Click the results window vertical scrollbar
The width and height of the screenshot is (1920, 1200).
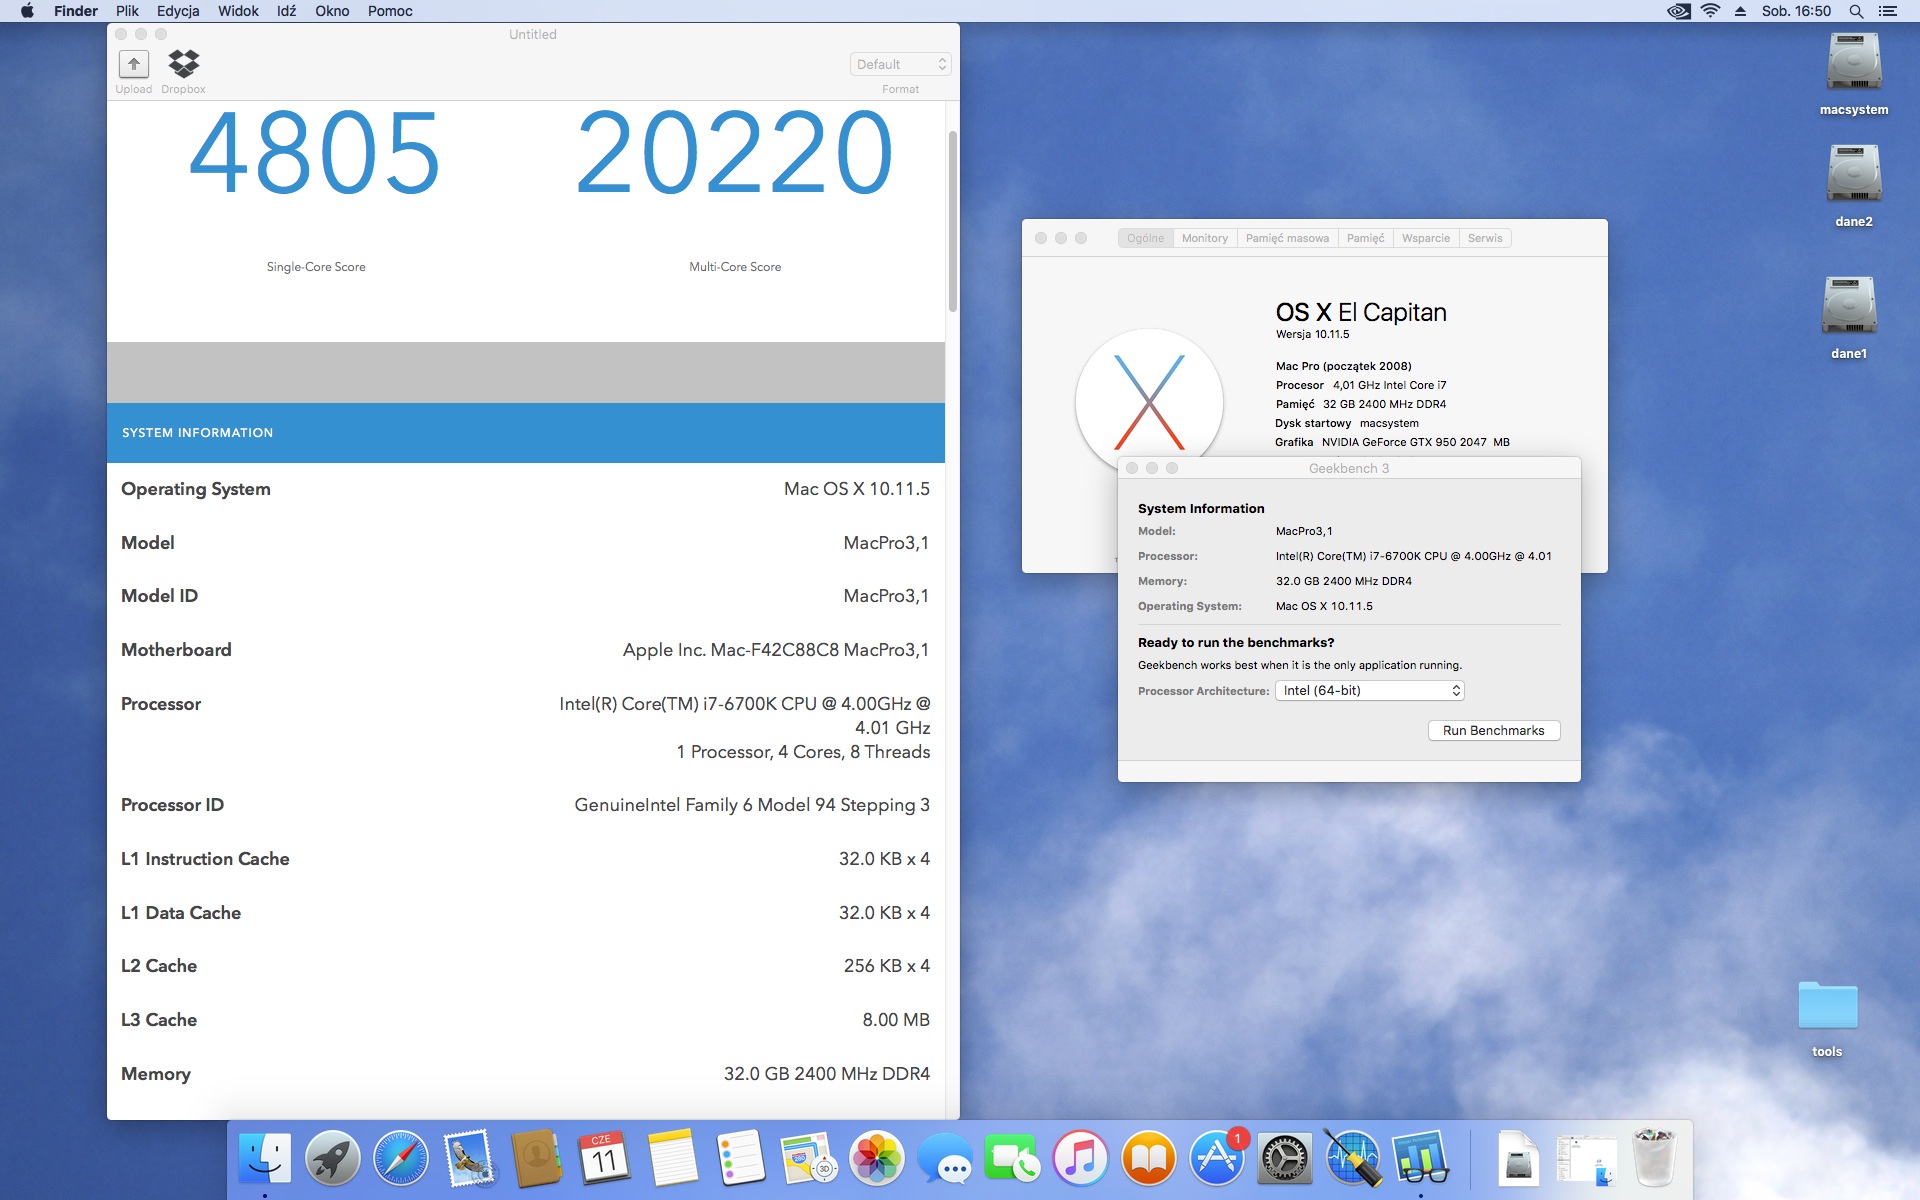coord(952,220)
